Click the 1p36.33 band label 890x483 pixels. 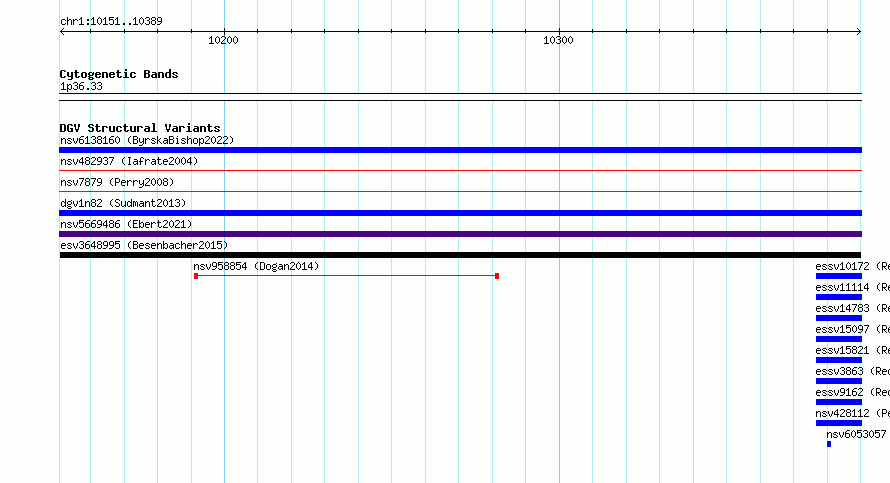[81, 87]
